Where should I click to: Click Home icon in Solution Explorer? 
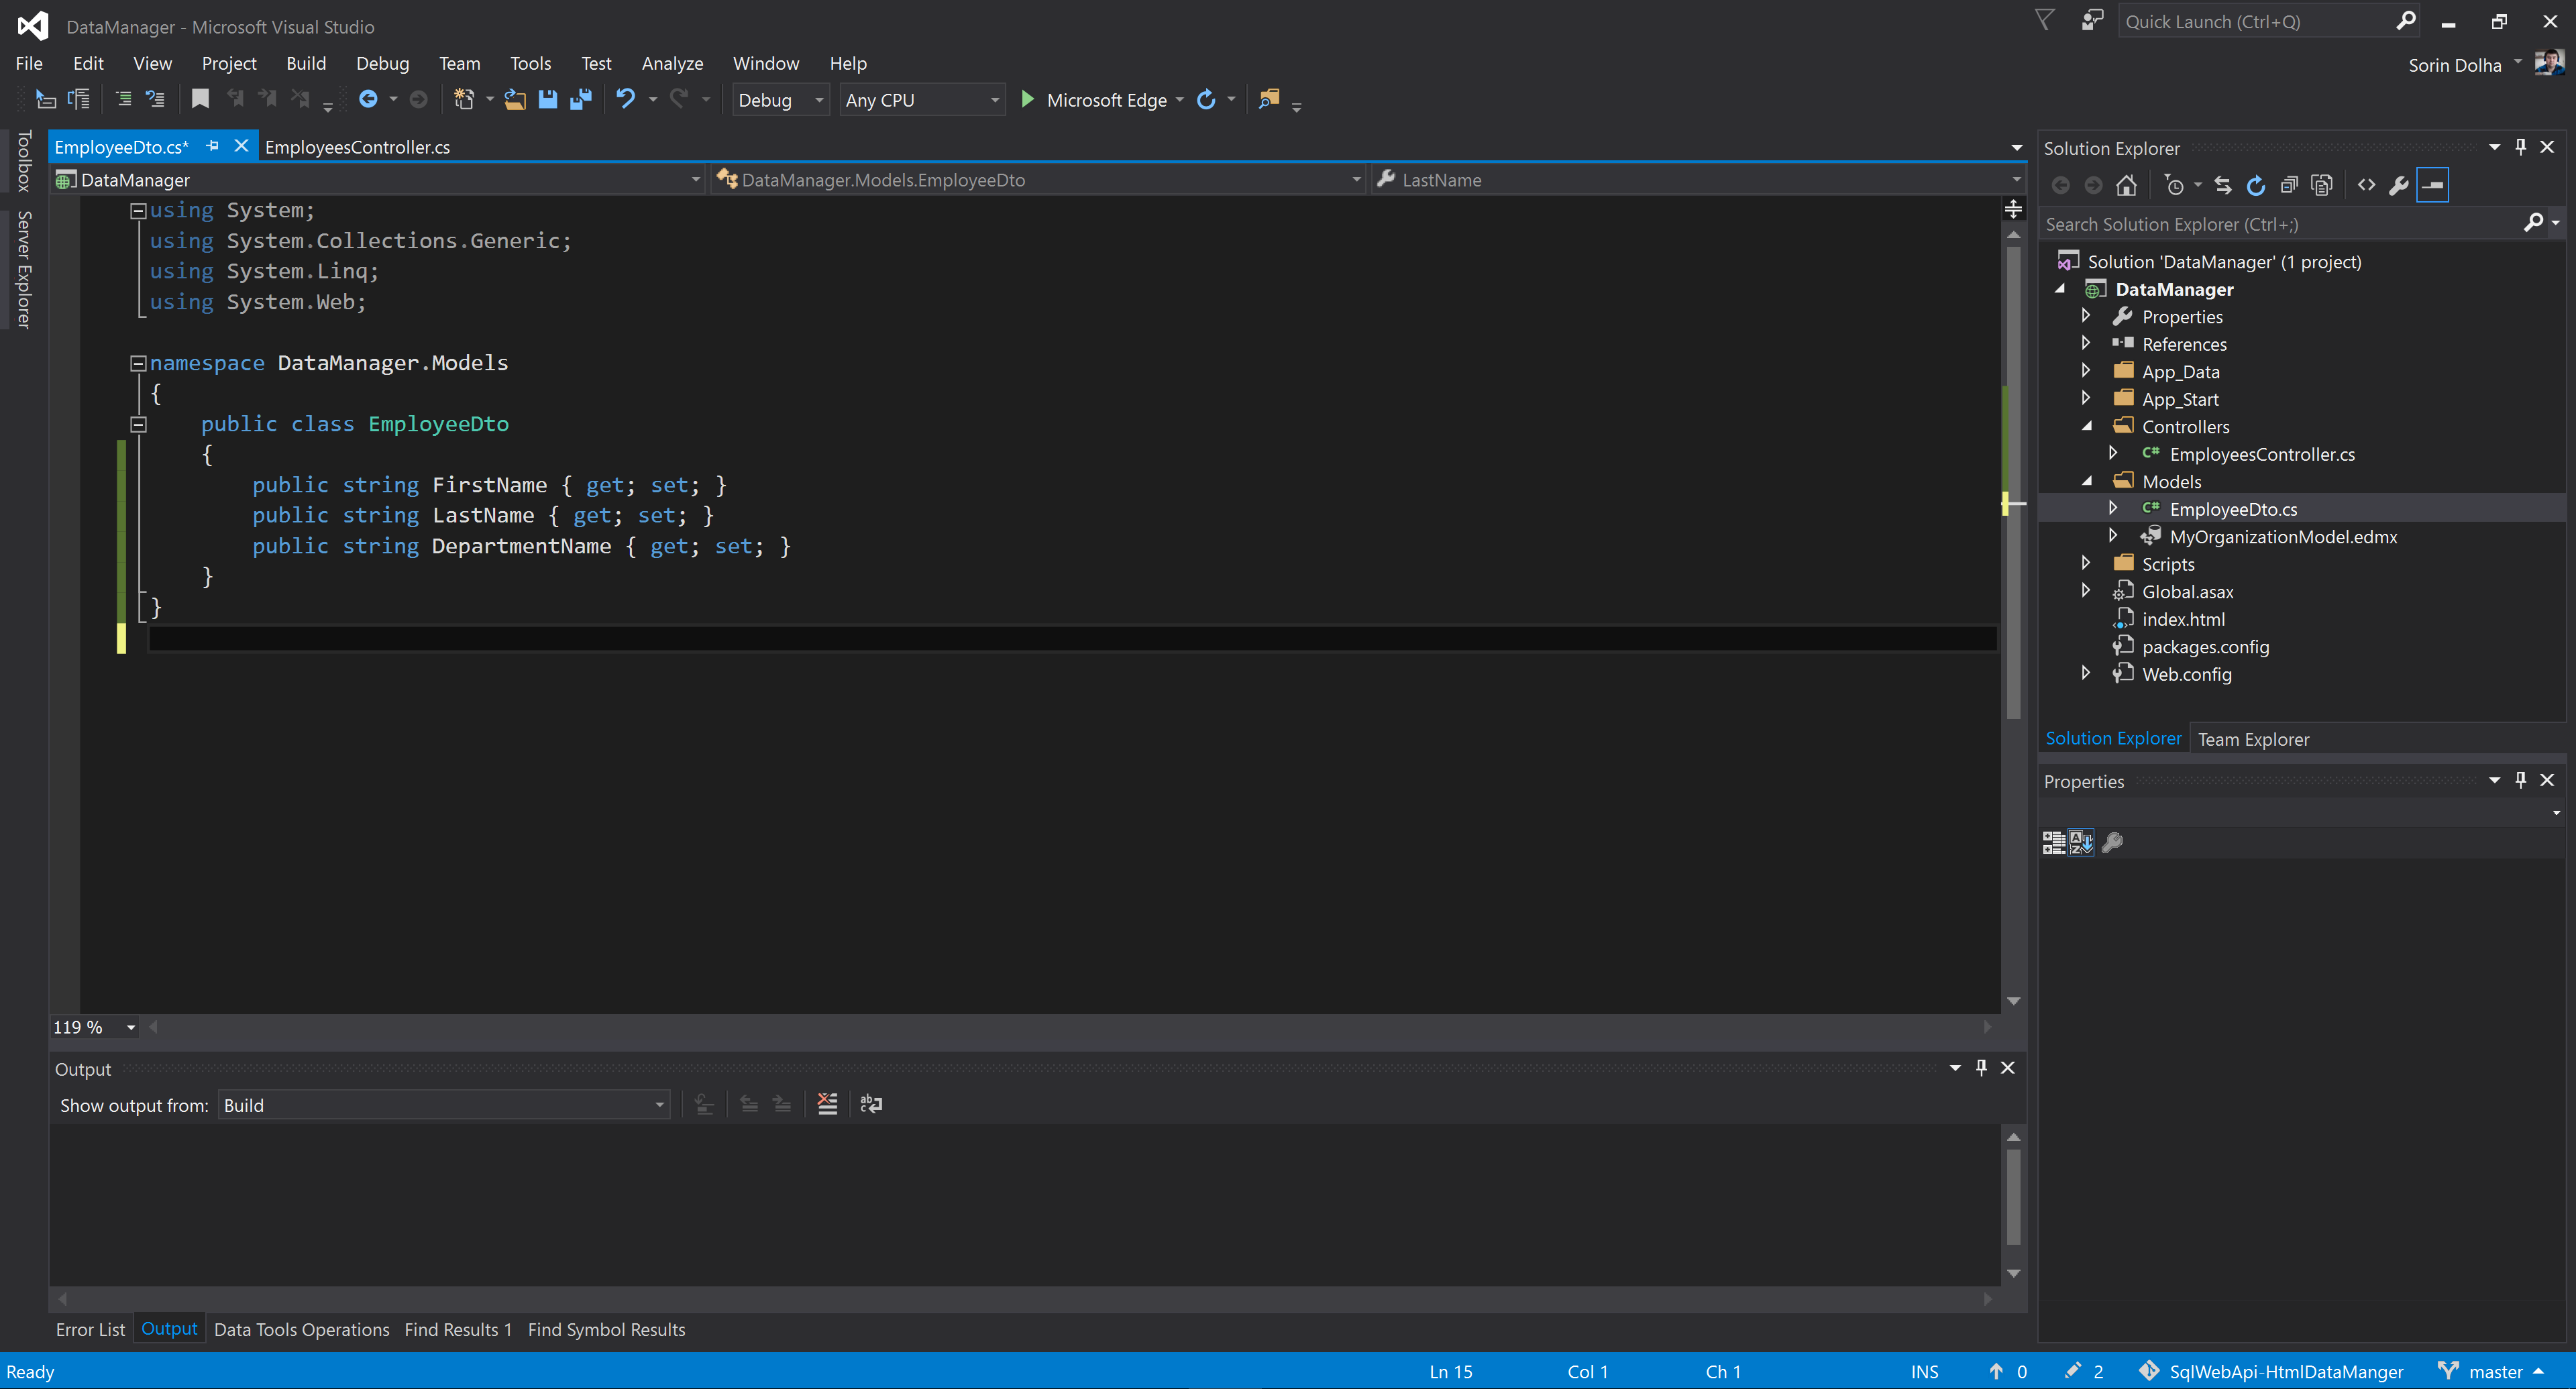(2126, 185)
